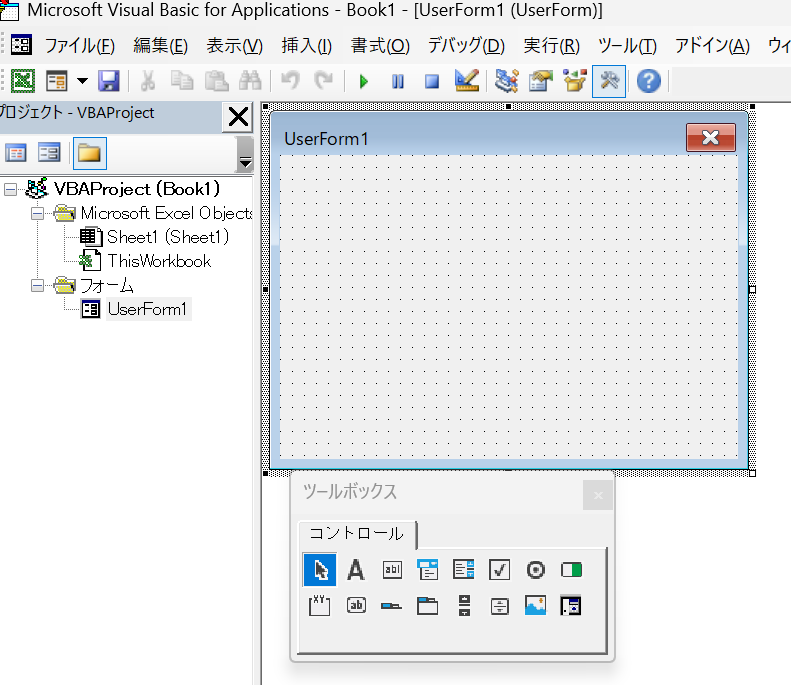
Task: Click the Reset stop icon
Action: (x=432, y=81)
